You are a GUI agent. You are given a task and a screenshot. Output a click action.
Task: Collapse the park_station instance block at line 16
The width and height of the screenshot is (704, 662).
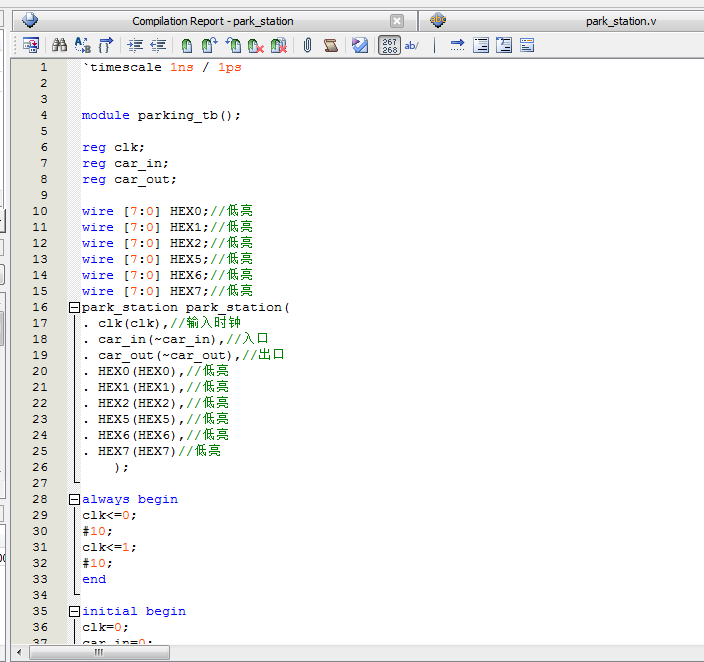click(74, 308)
